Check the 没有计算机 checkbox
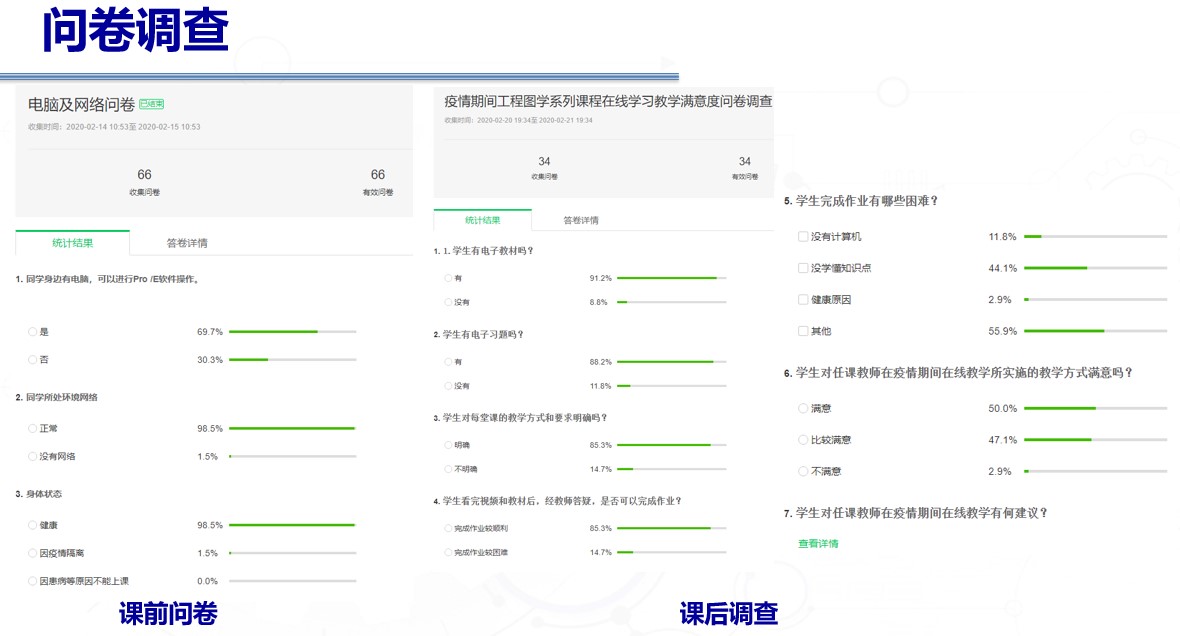1180x636 pixels. tap(803, 237)
